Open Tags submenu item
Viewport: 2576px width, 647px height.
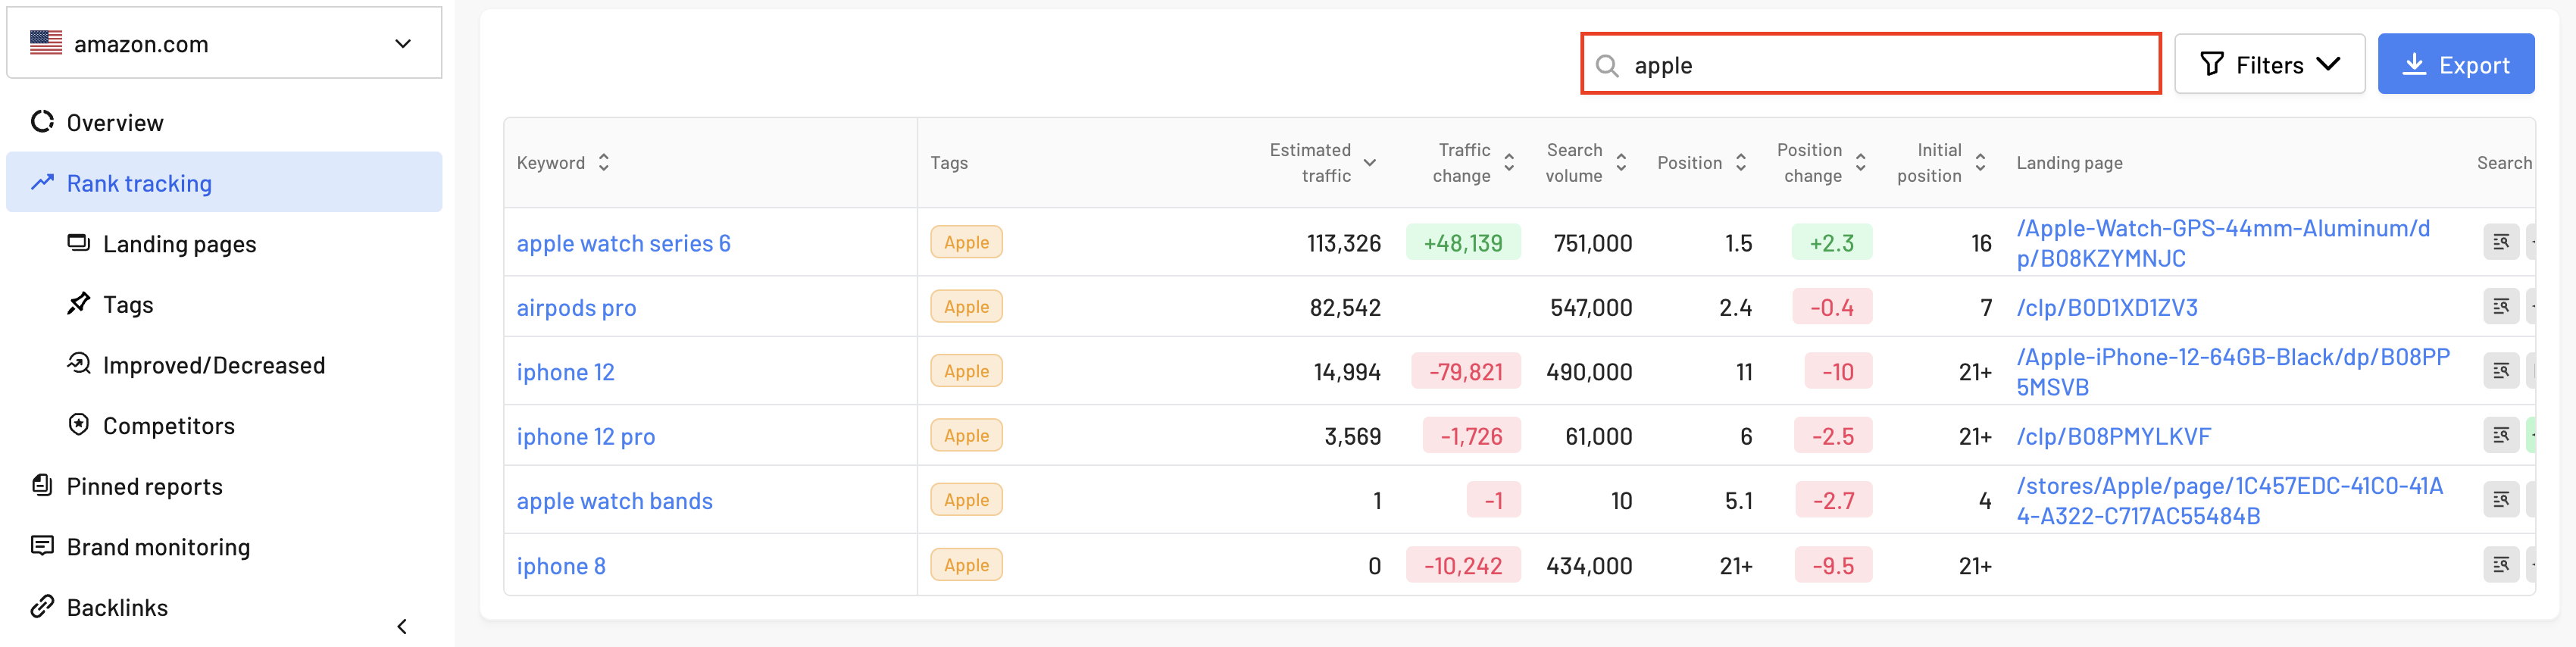coord(224,304)
